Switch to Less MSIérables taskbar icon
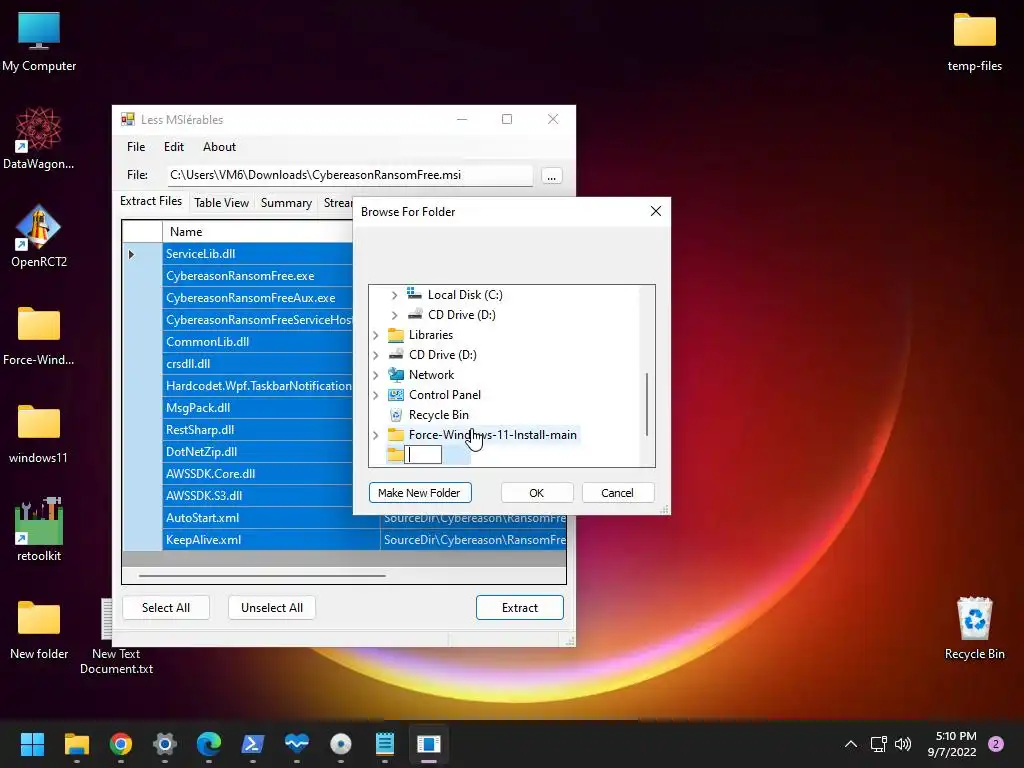The height and width of the screenshot is (768, 1024). [x=429, y=744]
